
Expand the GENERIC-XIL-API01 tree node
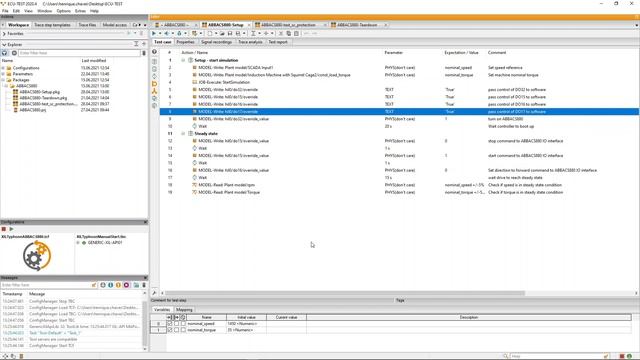[x=78, y=243]
